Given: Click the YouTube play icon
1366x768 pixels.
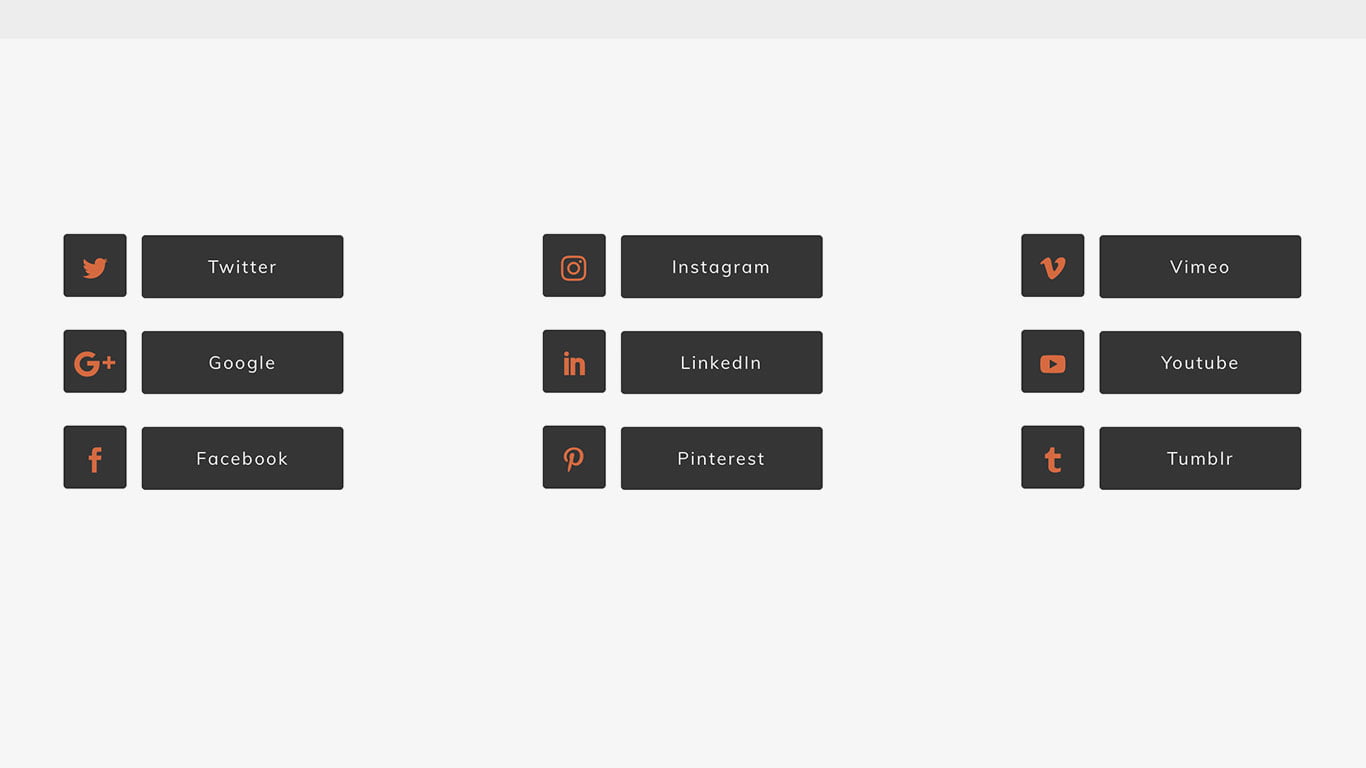Looking at the screenshot, I should tap(1053, 363).
